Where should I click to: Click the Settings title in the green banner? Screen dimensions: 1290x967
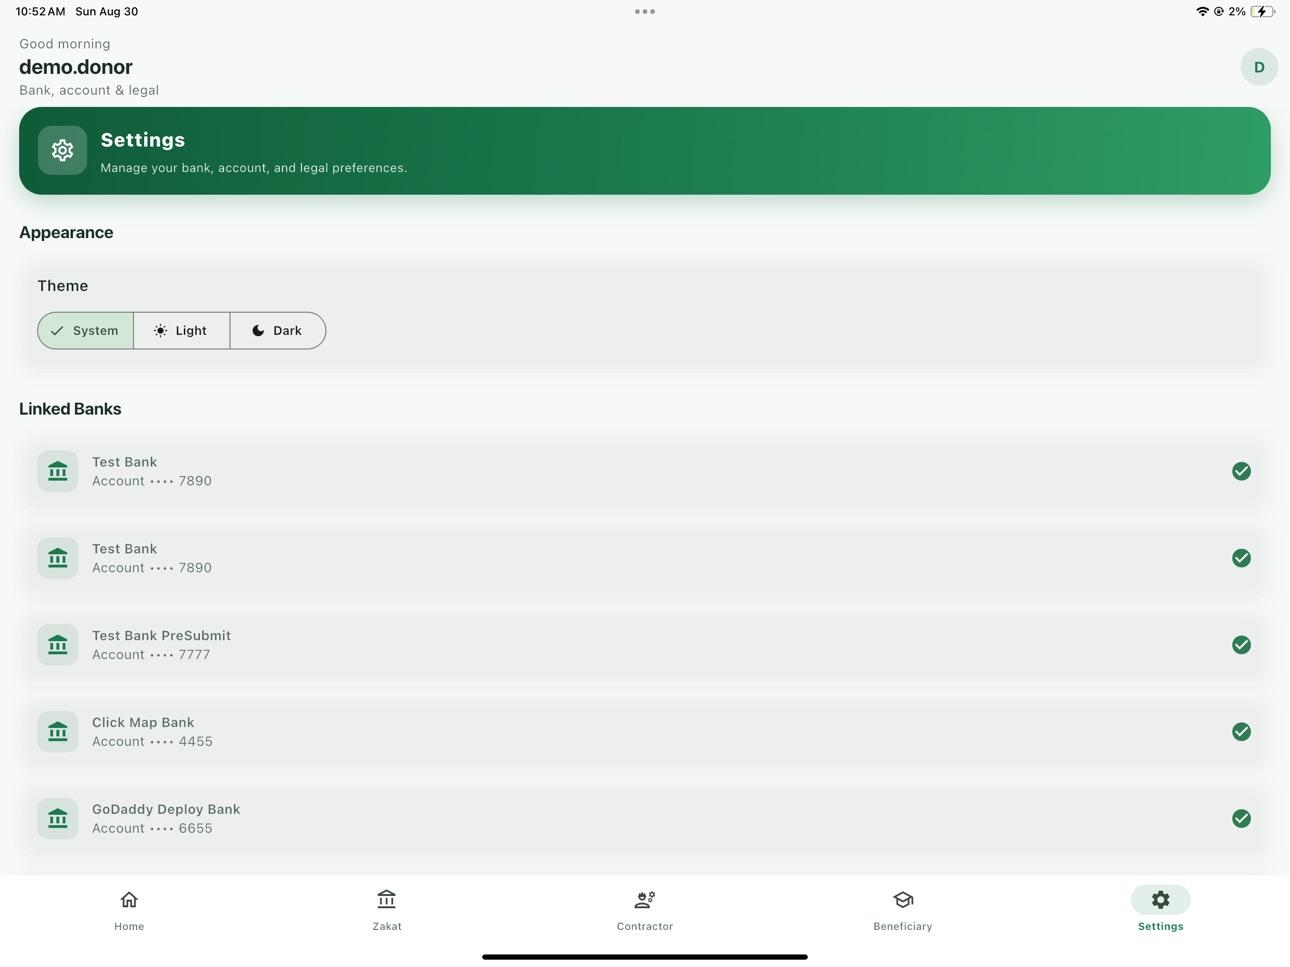point(143,140)
